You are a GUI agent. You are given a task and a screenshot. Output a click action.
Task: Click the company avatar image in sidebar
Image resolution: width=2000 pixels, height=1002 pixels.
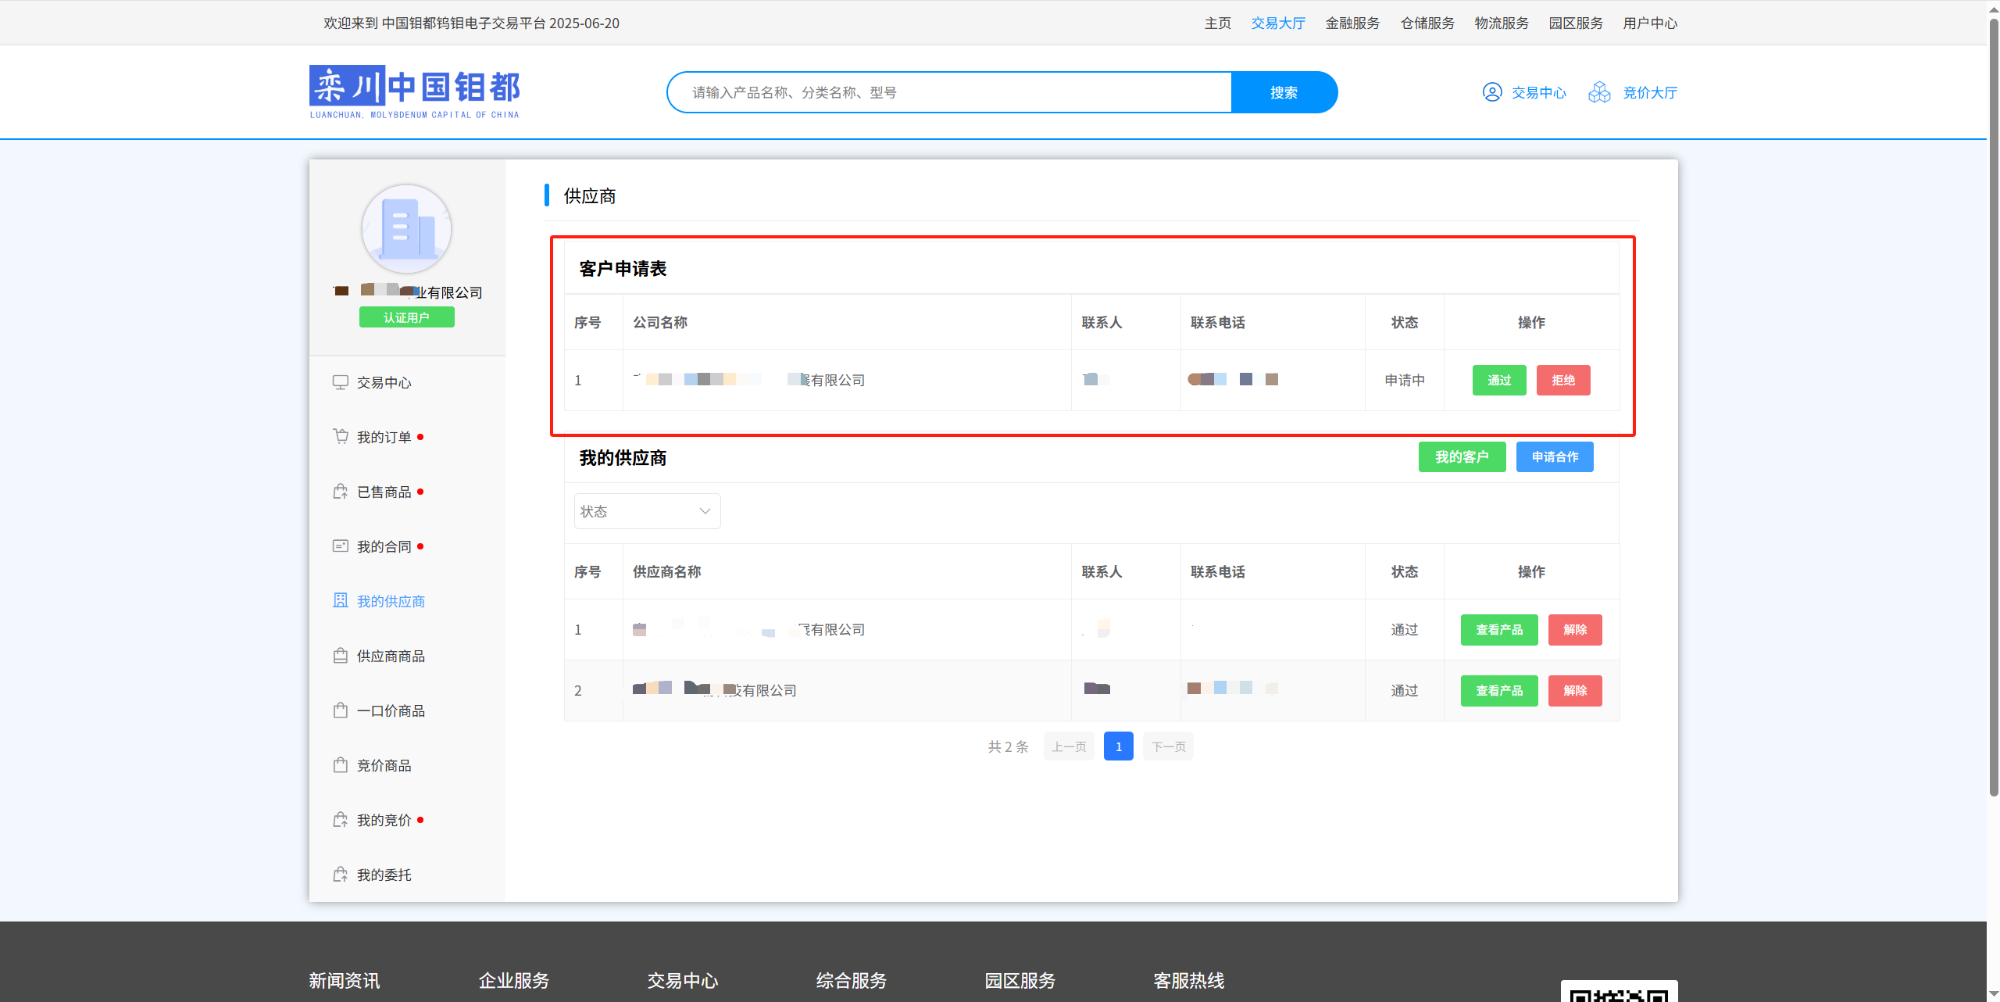click(406, 229)
